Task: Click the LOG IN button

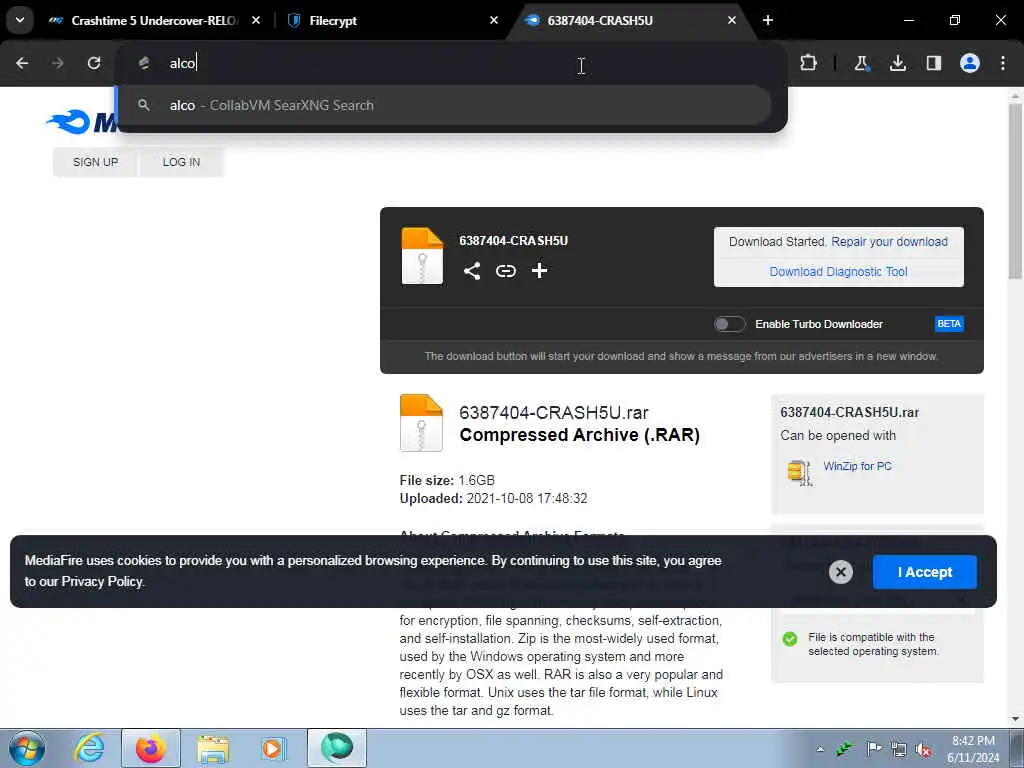Action: coord(181,162)
